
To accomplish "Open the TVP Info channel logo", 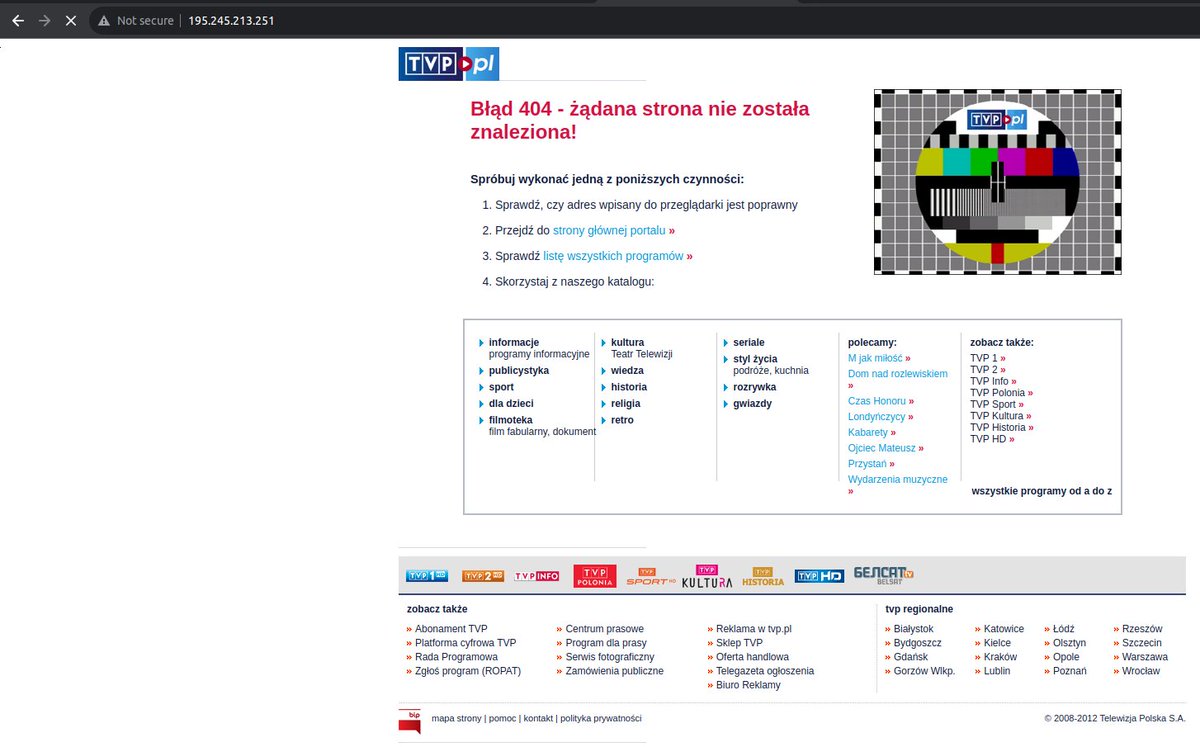I will pos(537,576).
